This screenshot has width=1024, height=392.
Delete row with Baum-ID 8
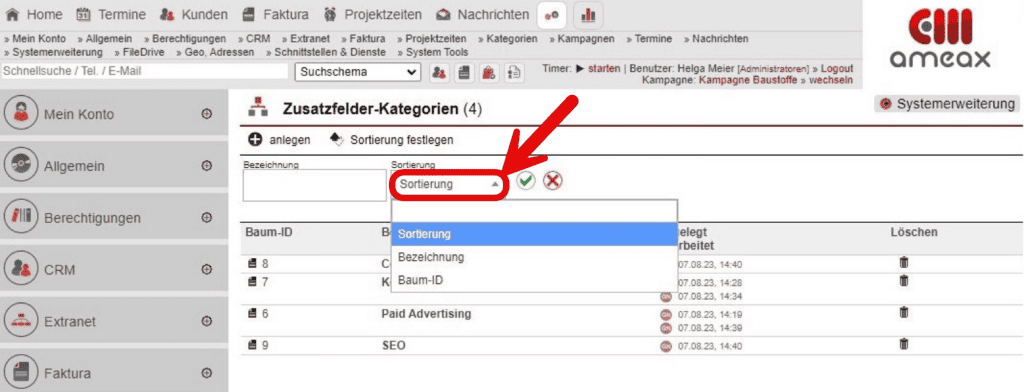click(904, 263)
